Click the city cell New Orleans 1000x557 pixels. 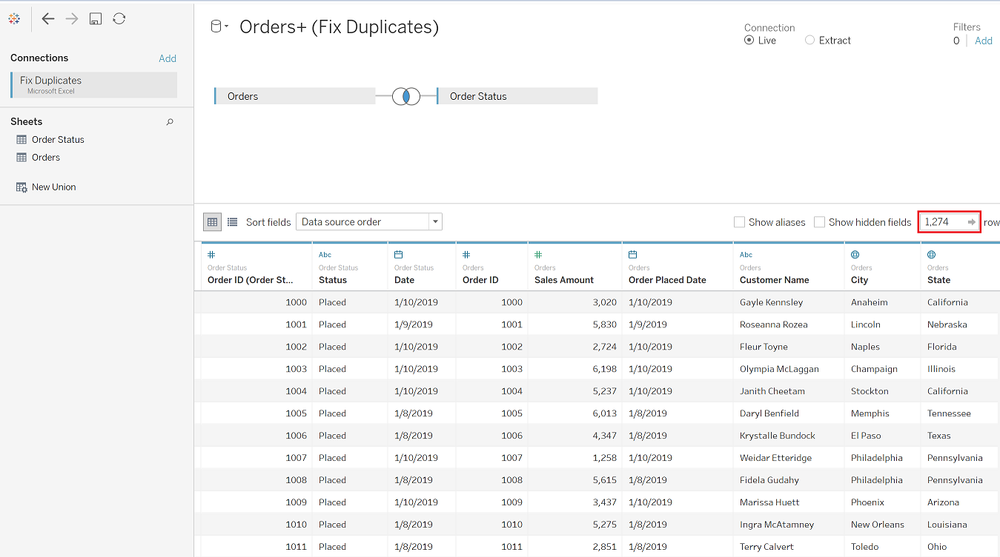(x=878, y=524)
